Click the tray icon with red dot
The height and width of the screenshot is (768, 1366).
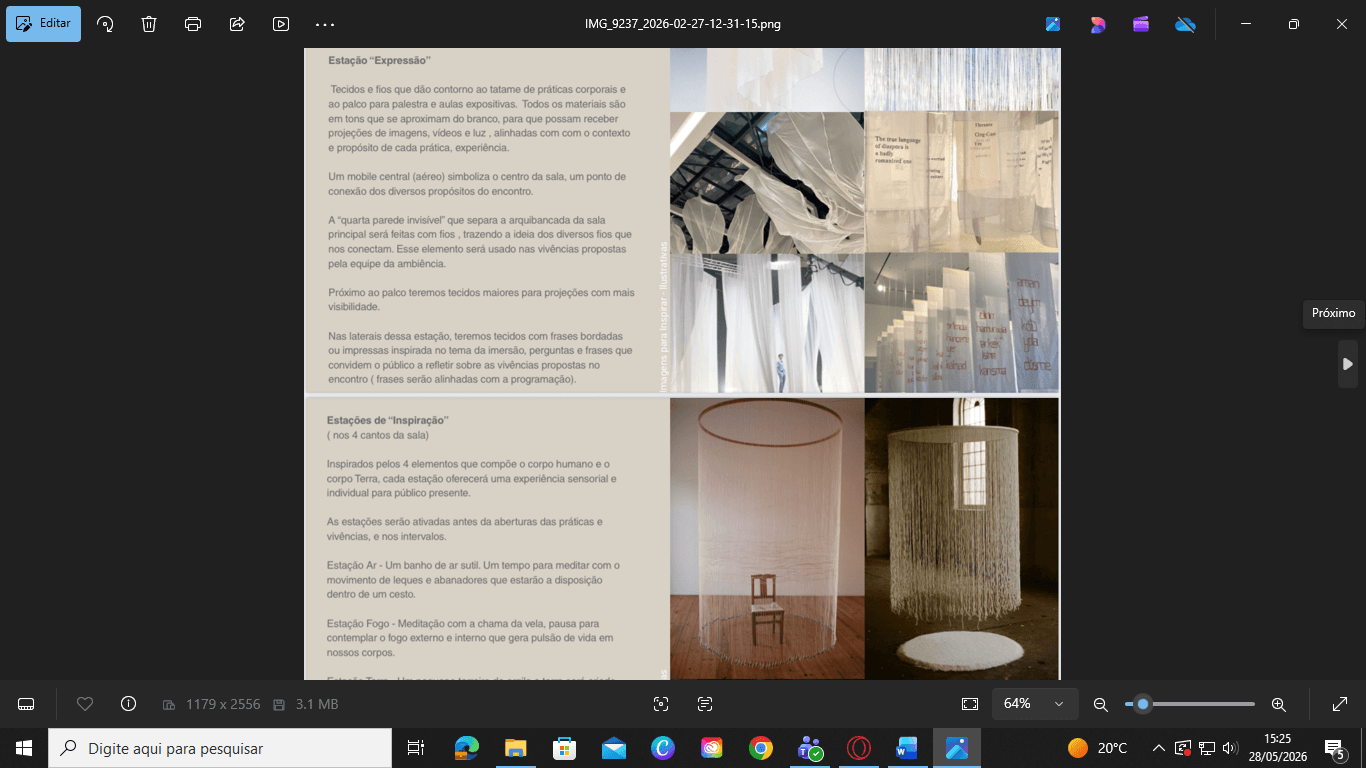tap(1183, 748)
